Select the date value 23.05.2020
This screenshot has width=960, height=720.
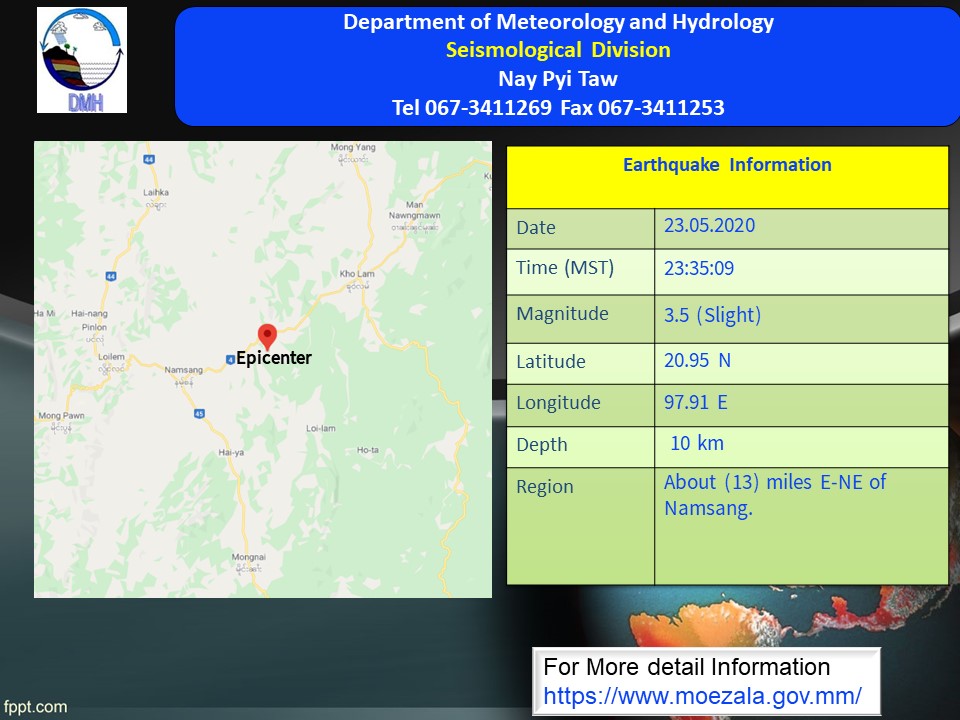[709, 226]
